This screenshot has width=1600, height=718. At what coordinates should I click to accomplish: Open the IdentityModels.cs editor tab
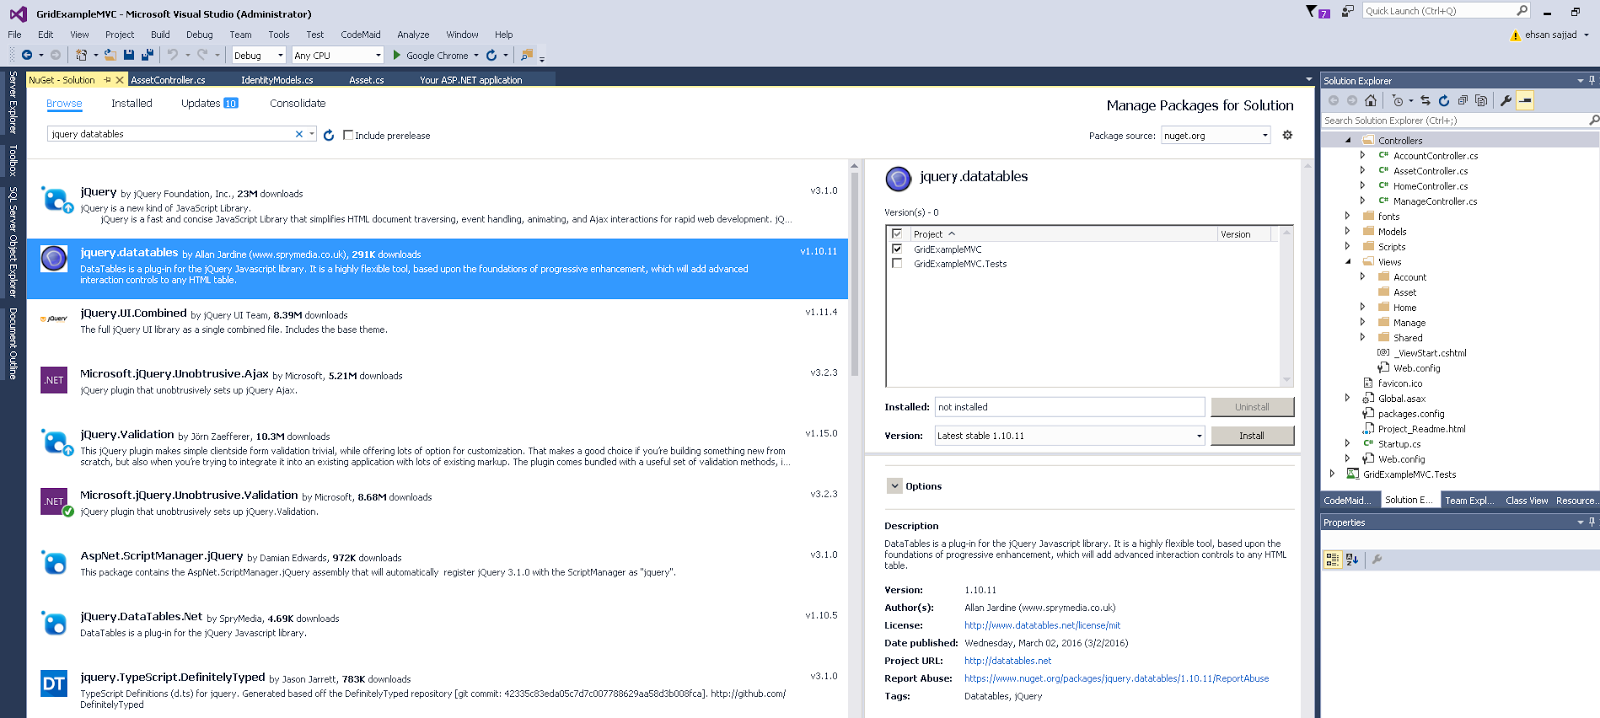(x=277, y=80)
